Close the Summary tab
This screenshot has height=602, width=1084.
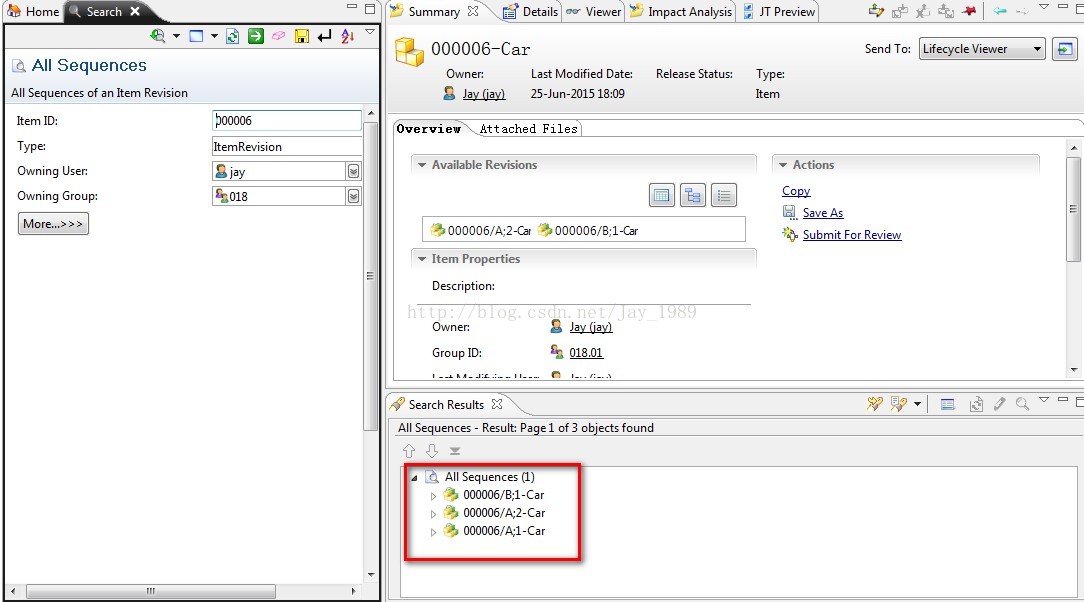coord(473,11)
